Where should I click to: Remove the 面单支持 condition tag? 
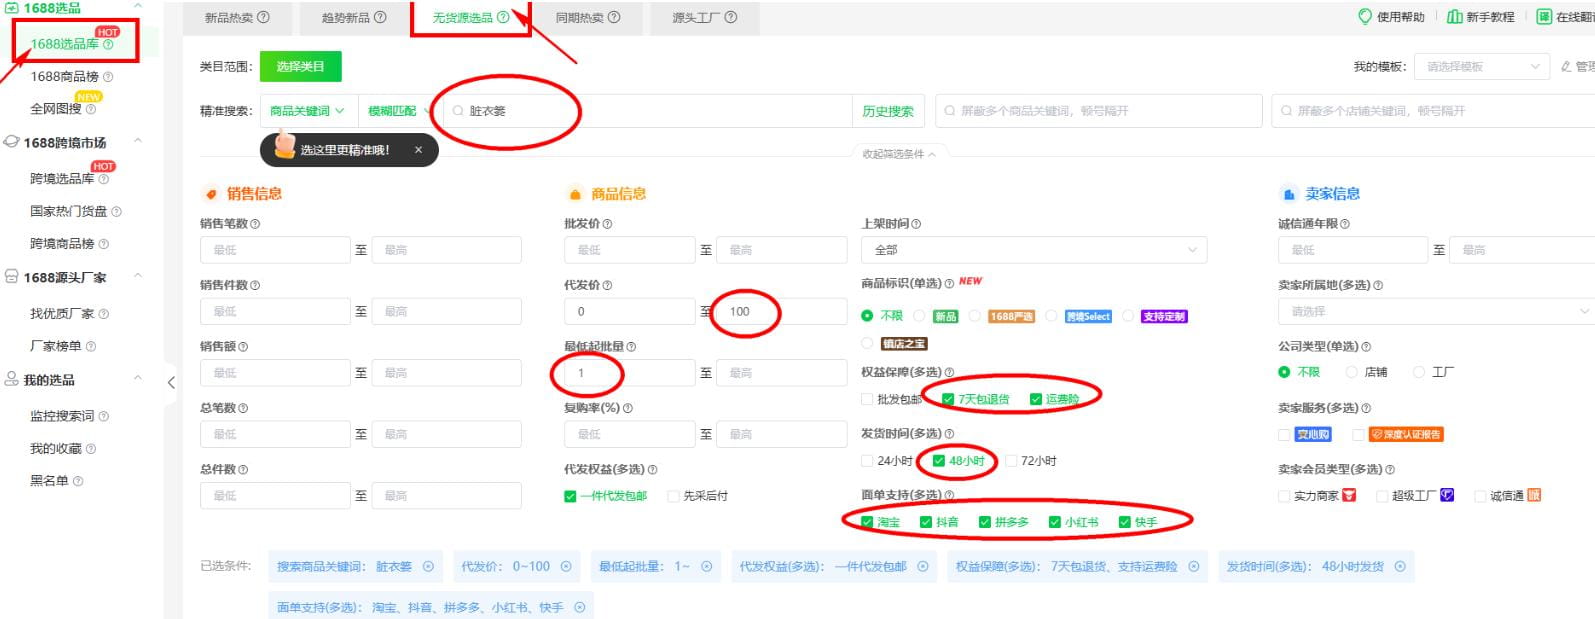point(578,607)
